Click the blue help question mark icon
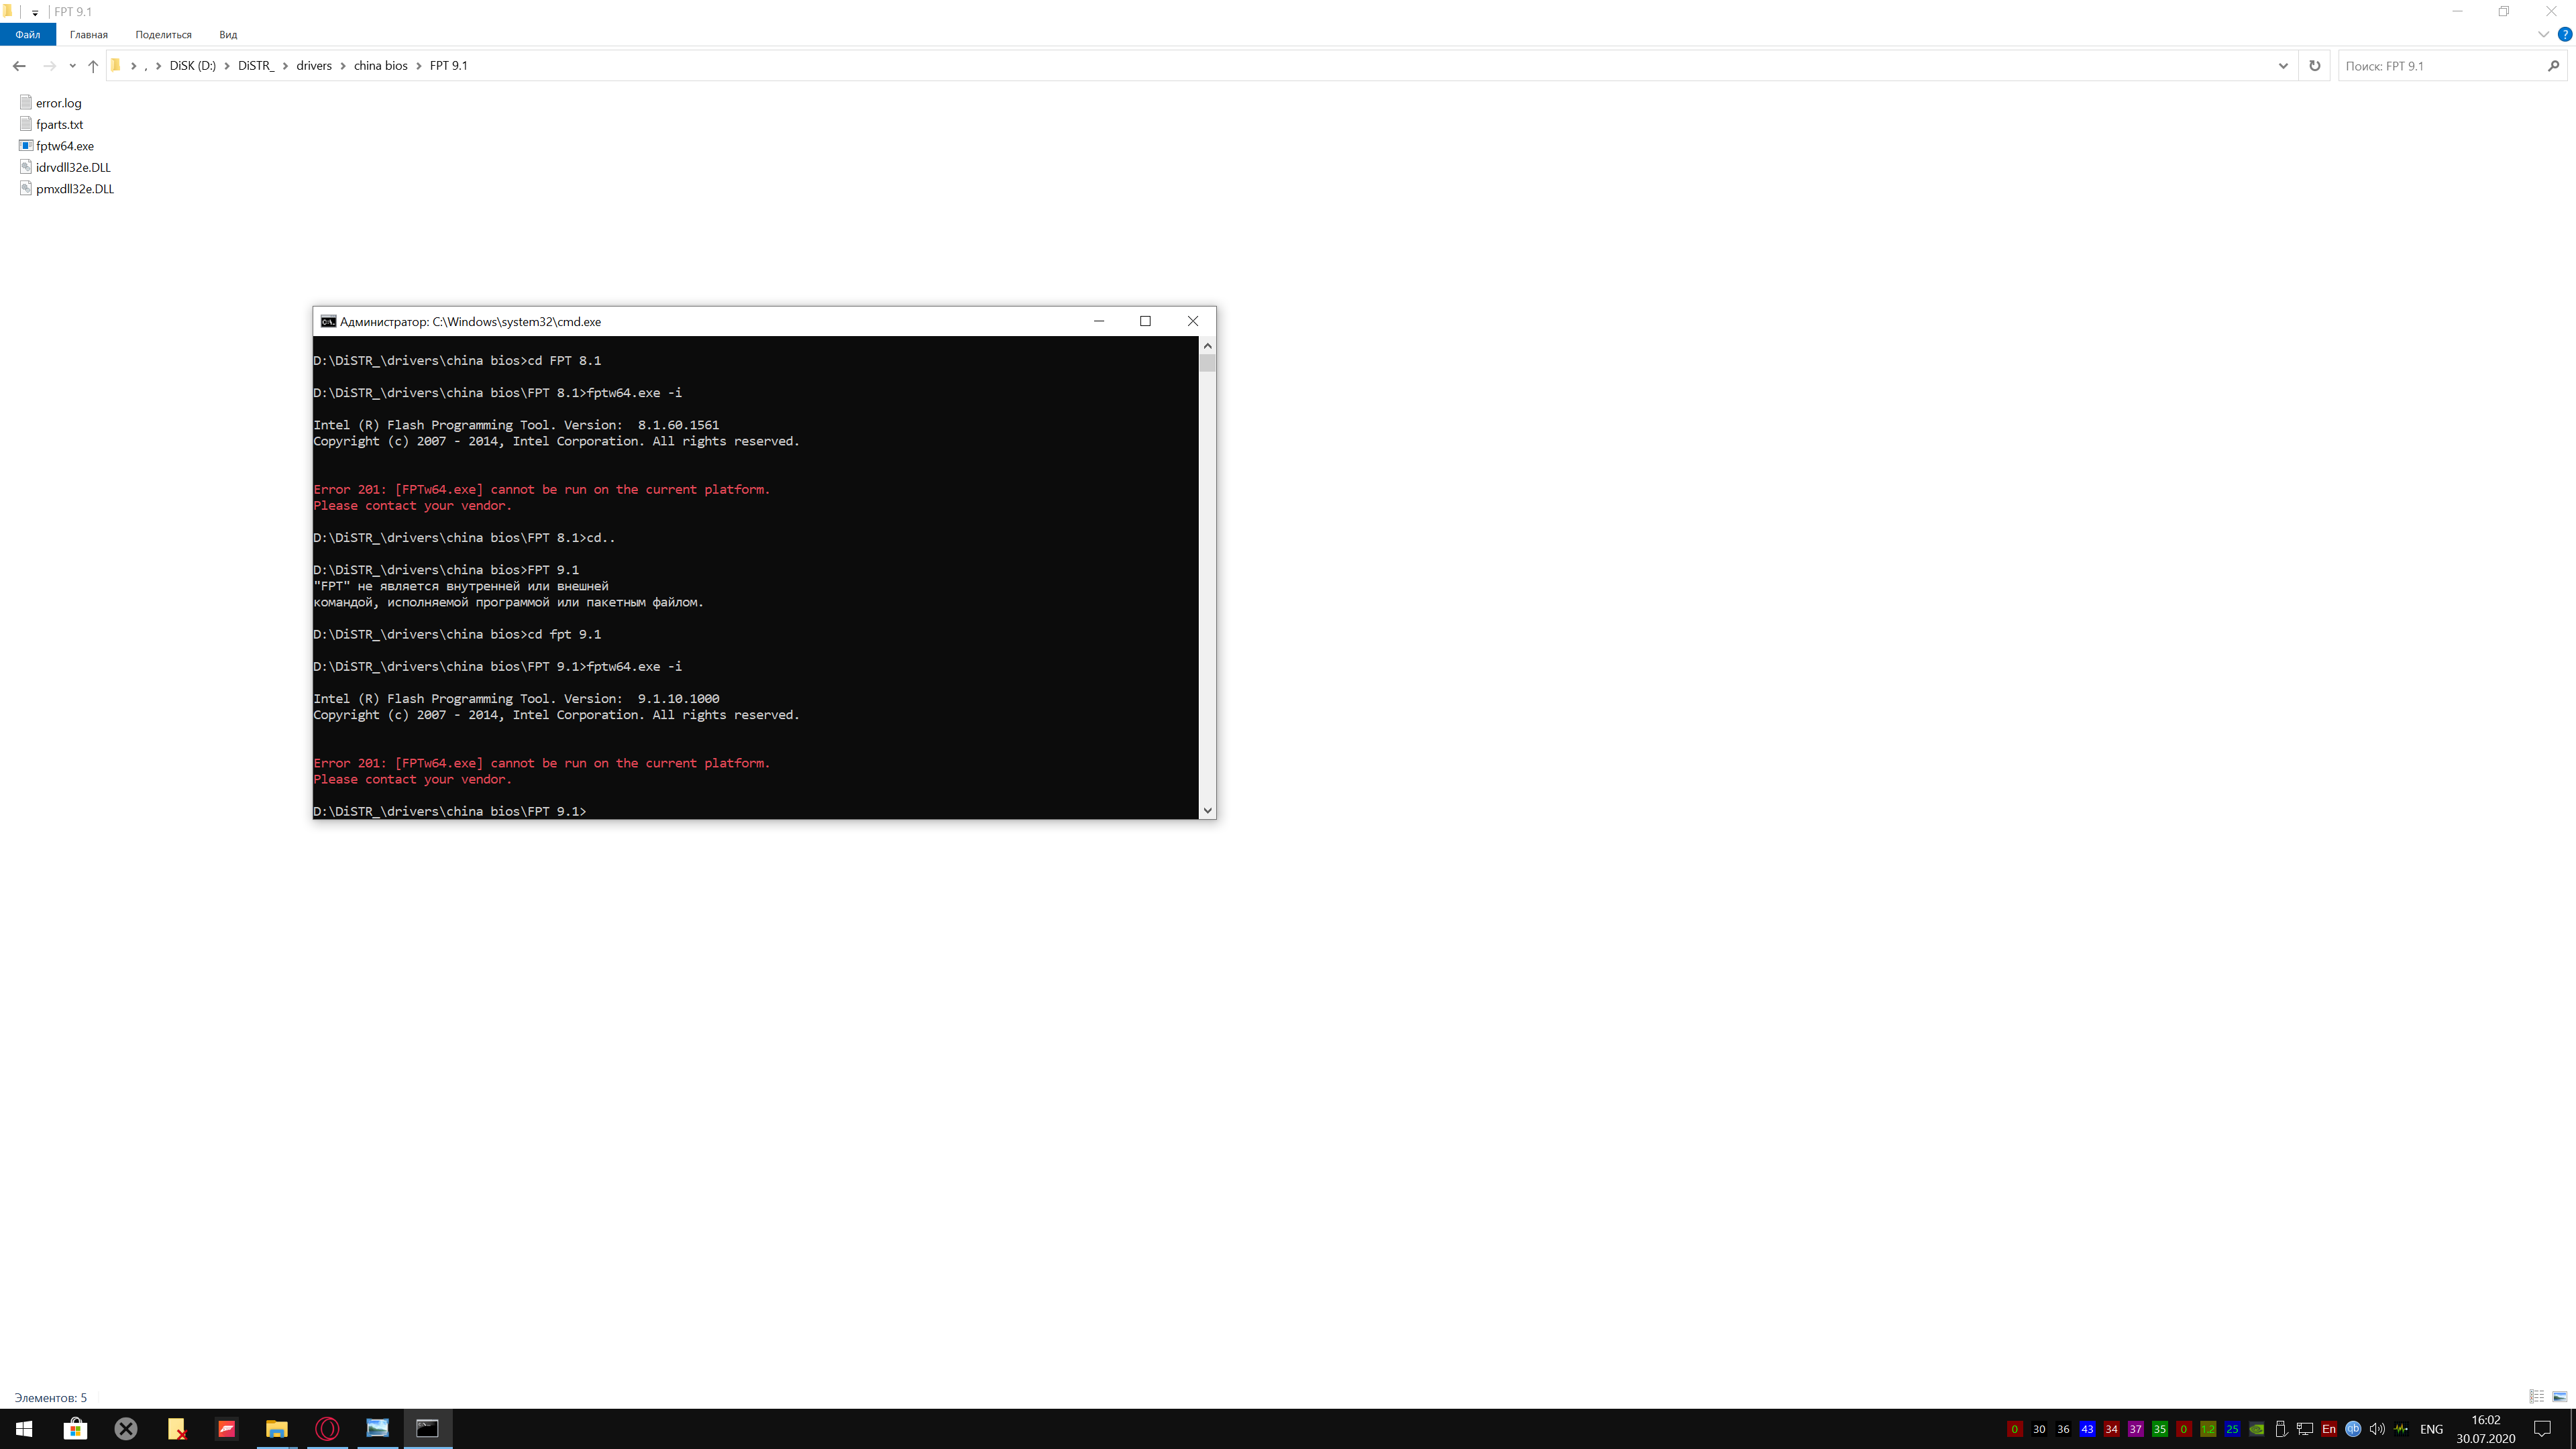 point(2564,34)
